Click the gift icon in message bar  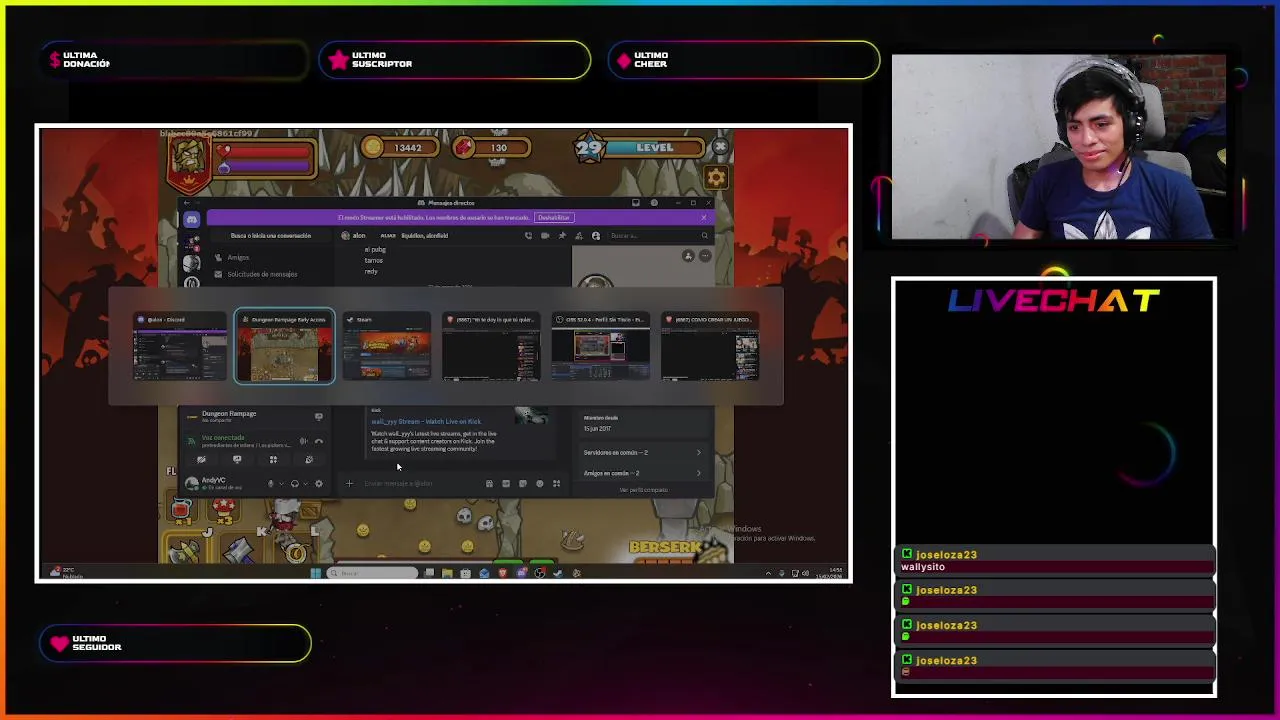coord(489,483)
